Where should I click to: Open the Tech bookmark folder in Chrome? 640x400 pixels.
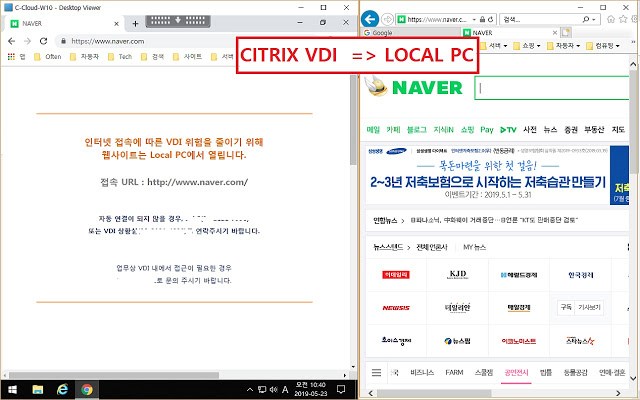[x=120, y=57]
